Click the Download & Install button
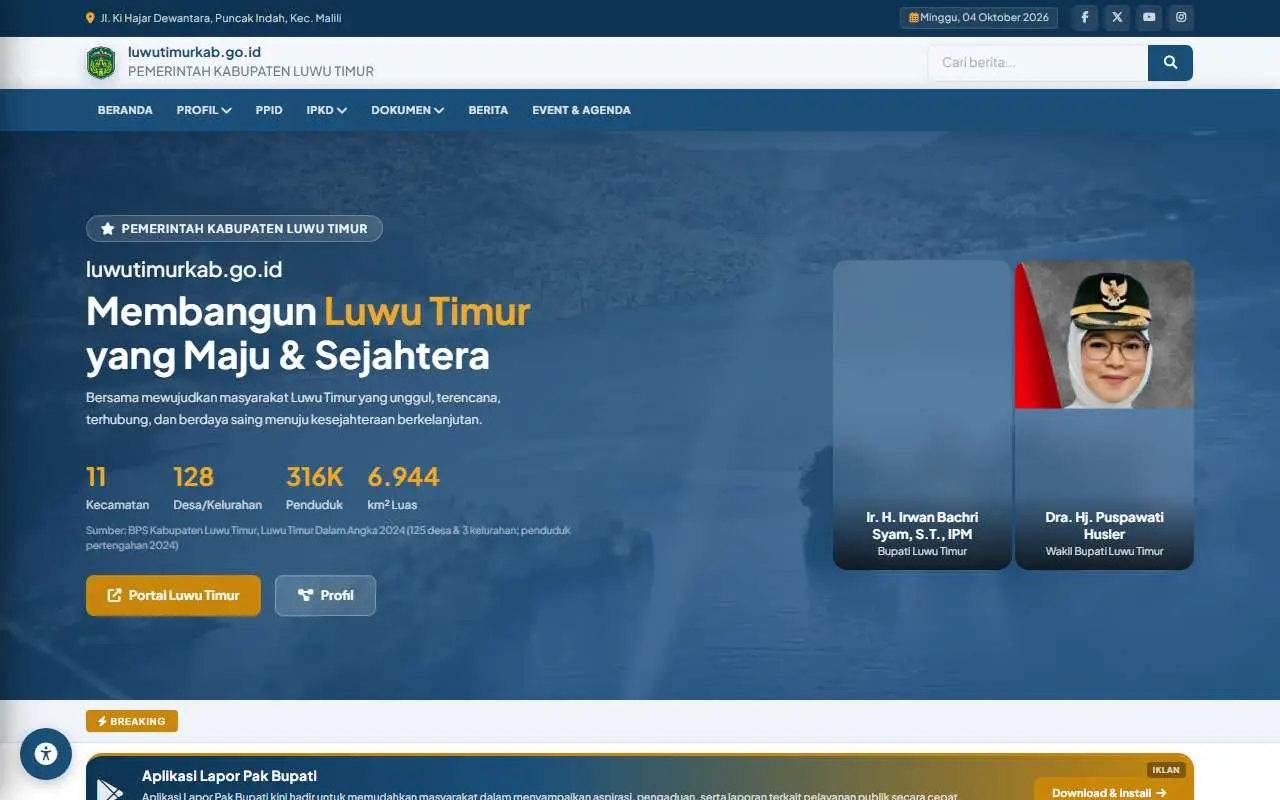 (1109, 792)
